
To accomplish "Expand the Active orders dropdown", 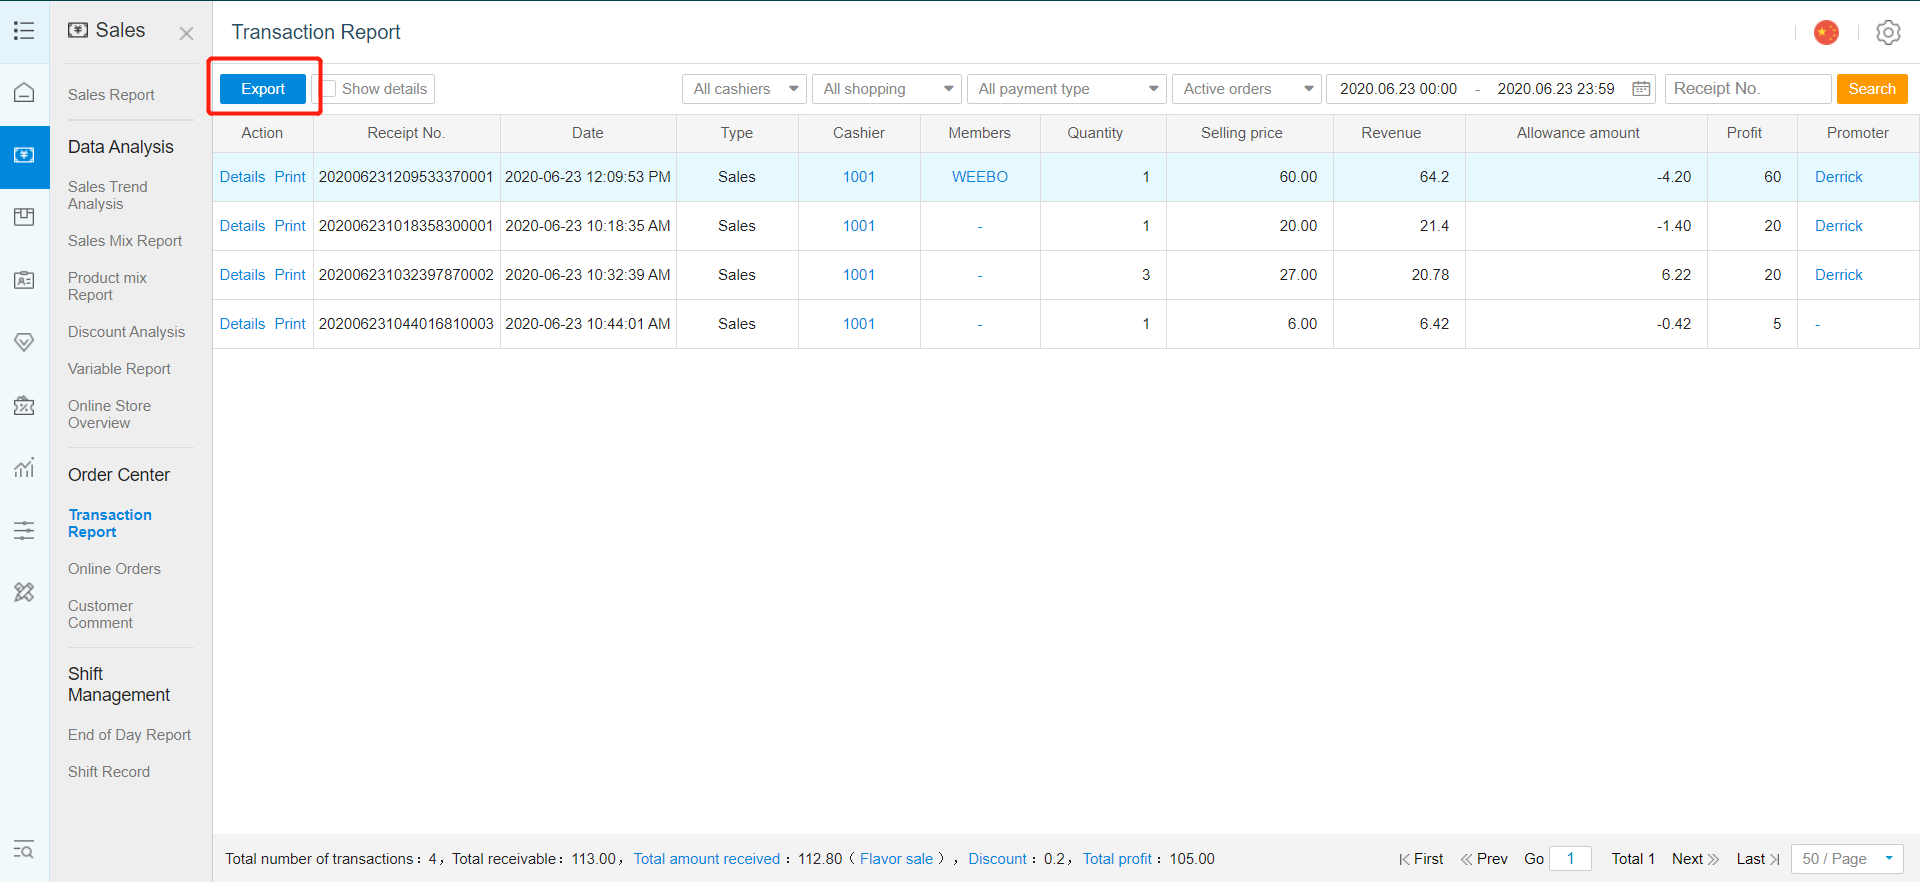I will tap(1247, 89).
